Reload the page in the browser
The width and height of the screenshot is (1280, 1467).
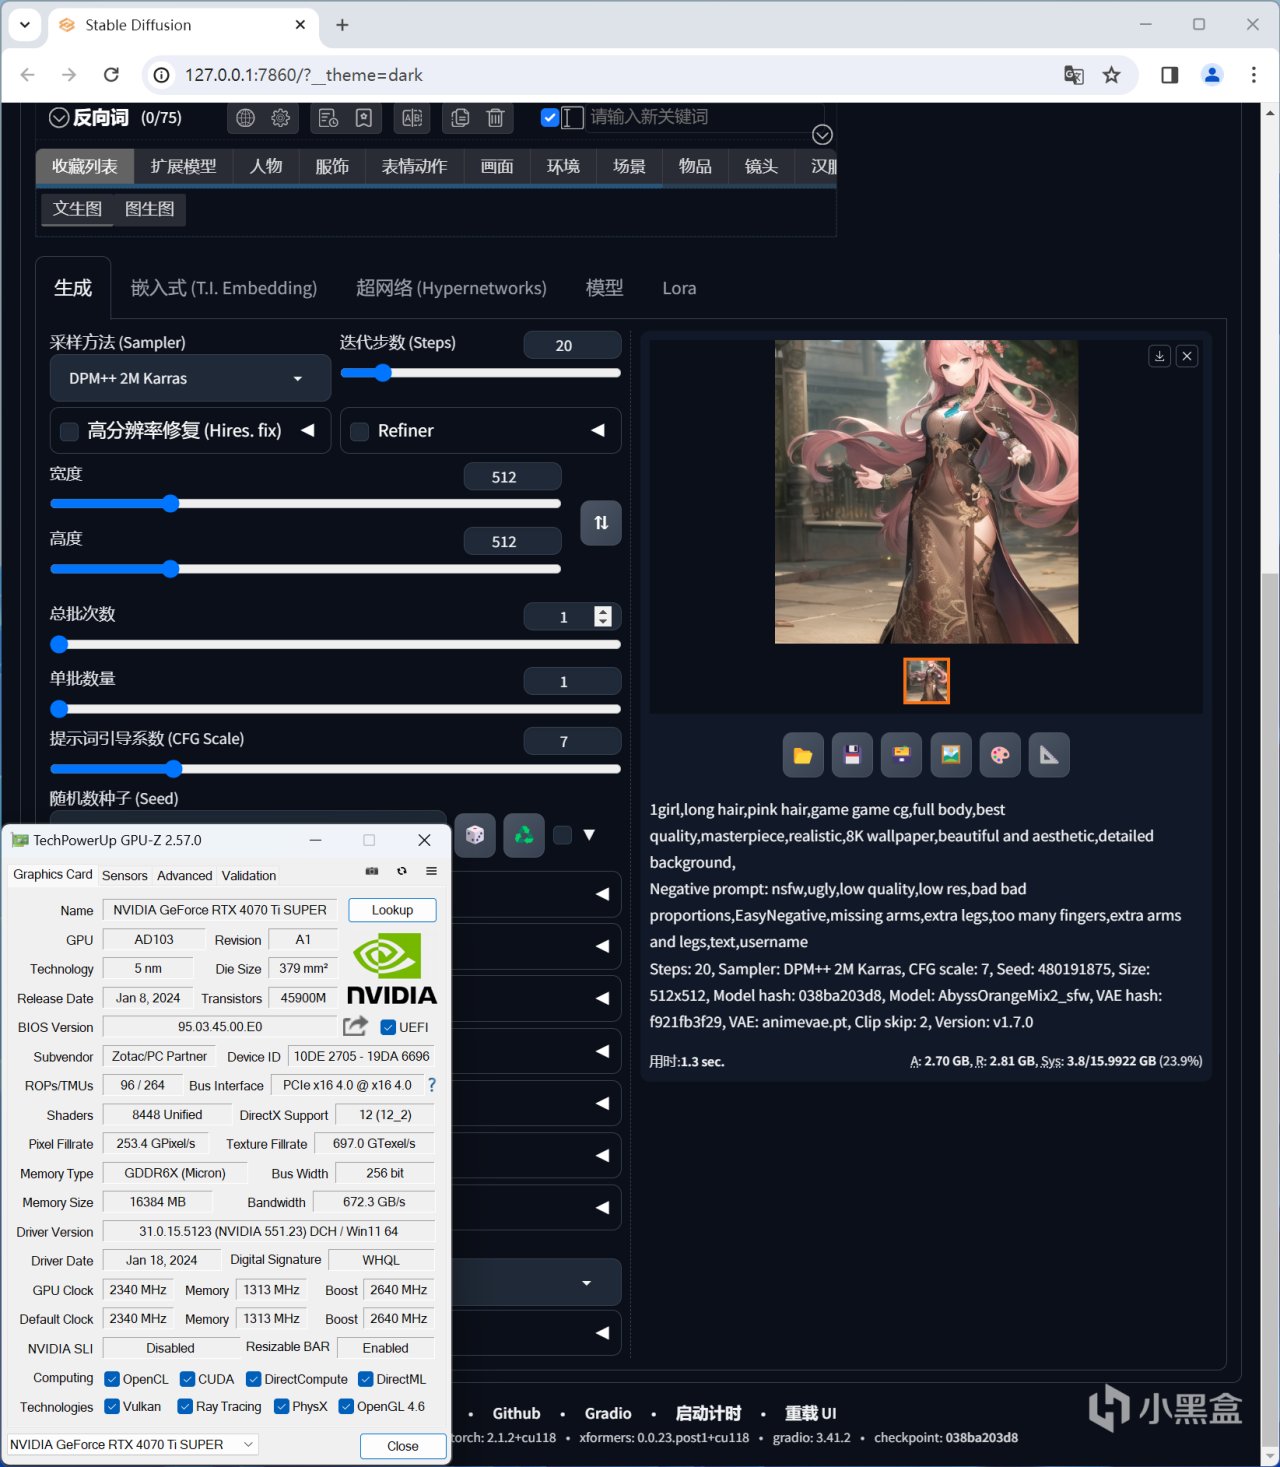(x=111, y=75)
